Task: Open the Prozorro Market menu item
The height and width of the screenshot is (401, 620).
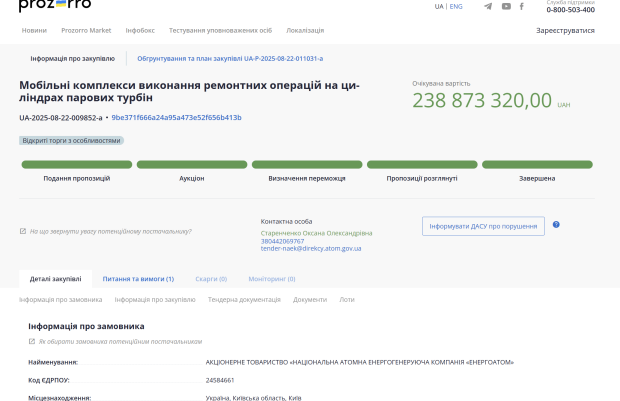Action: pos(86,30)
